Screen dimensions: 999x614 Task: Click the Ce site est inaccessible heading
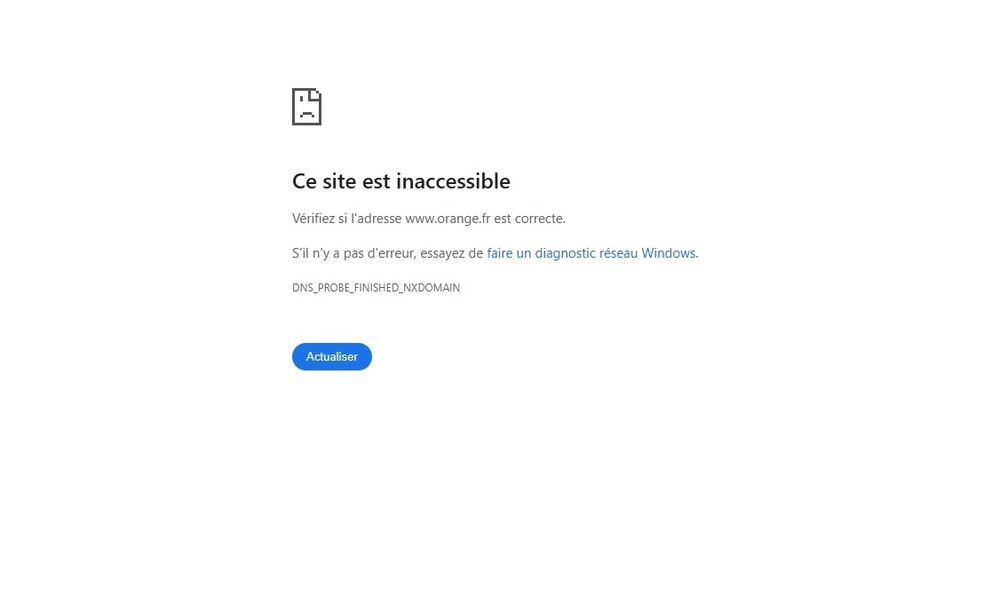(x=401, y=181)
